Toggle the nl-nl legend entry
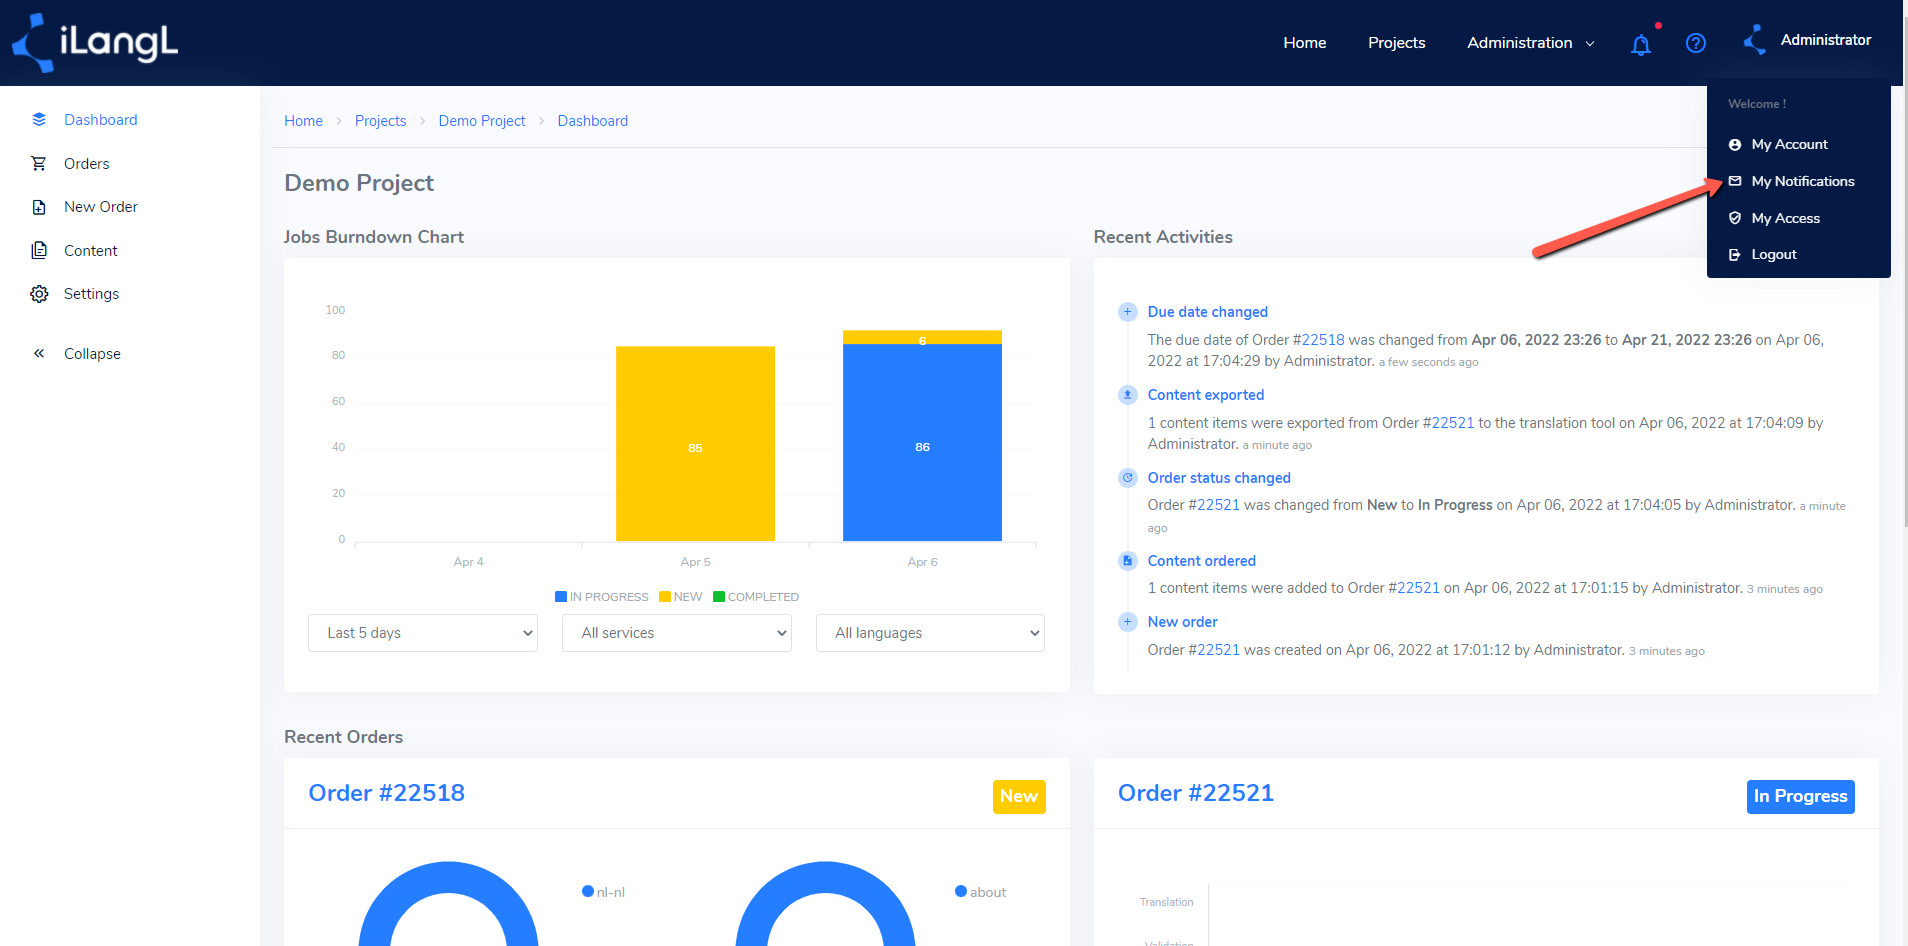1908x946 pixels. tap(603, 892)
